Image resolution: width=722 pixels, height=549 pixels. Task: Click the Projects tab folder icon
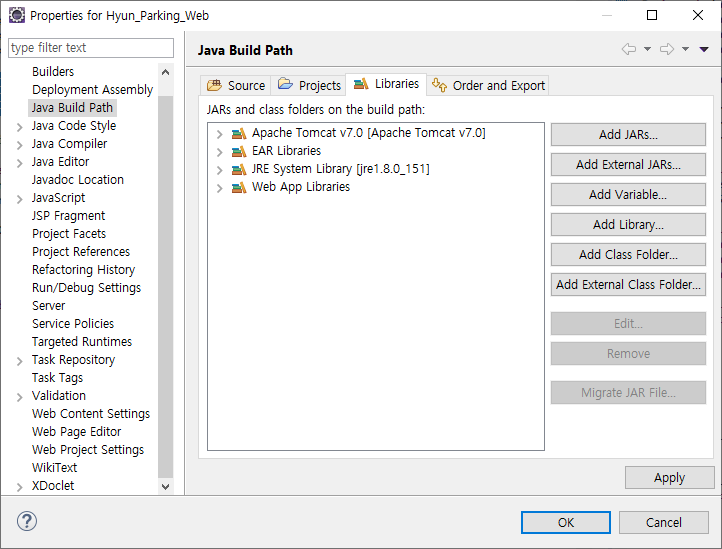[285, 84]
